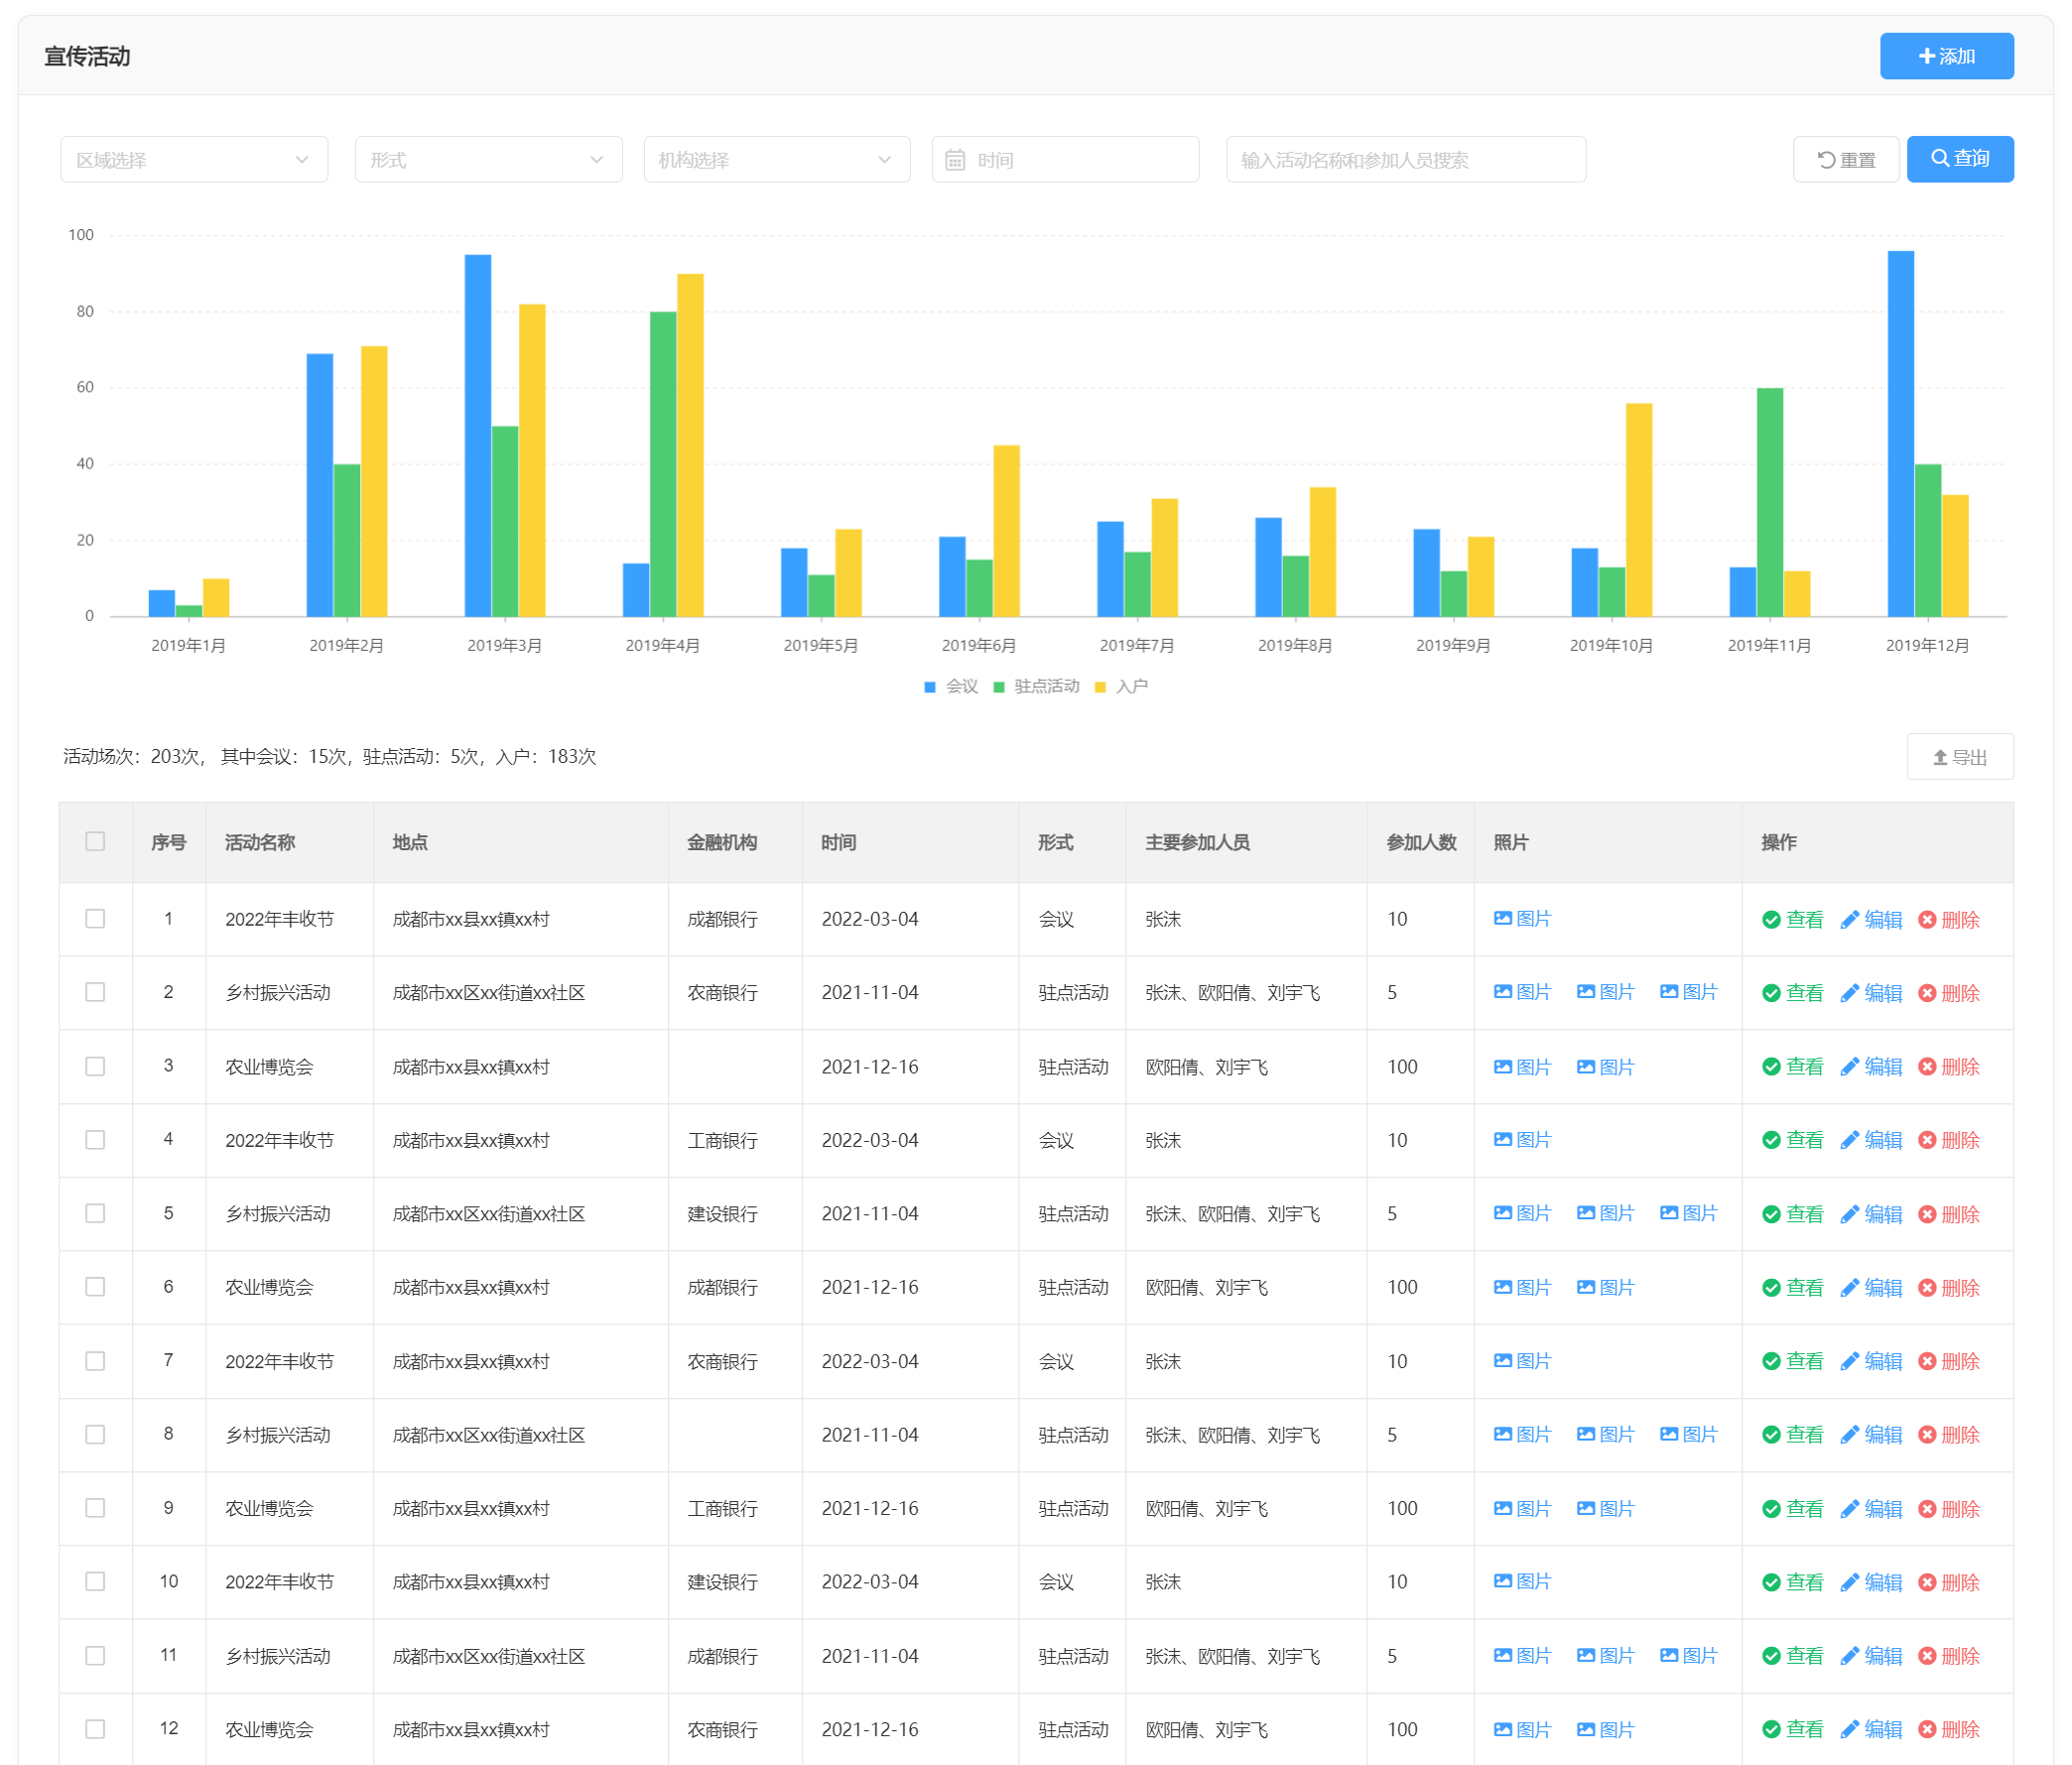Screen dimensions: 2072x1765
Task: Click the pencil edit icon in row 3
Action: (x=1849, y=1067)
